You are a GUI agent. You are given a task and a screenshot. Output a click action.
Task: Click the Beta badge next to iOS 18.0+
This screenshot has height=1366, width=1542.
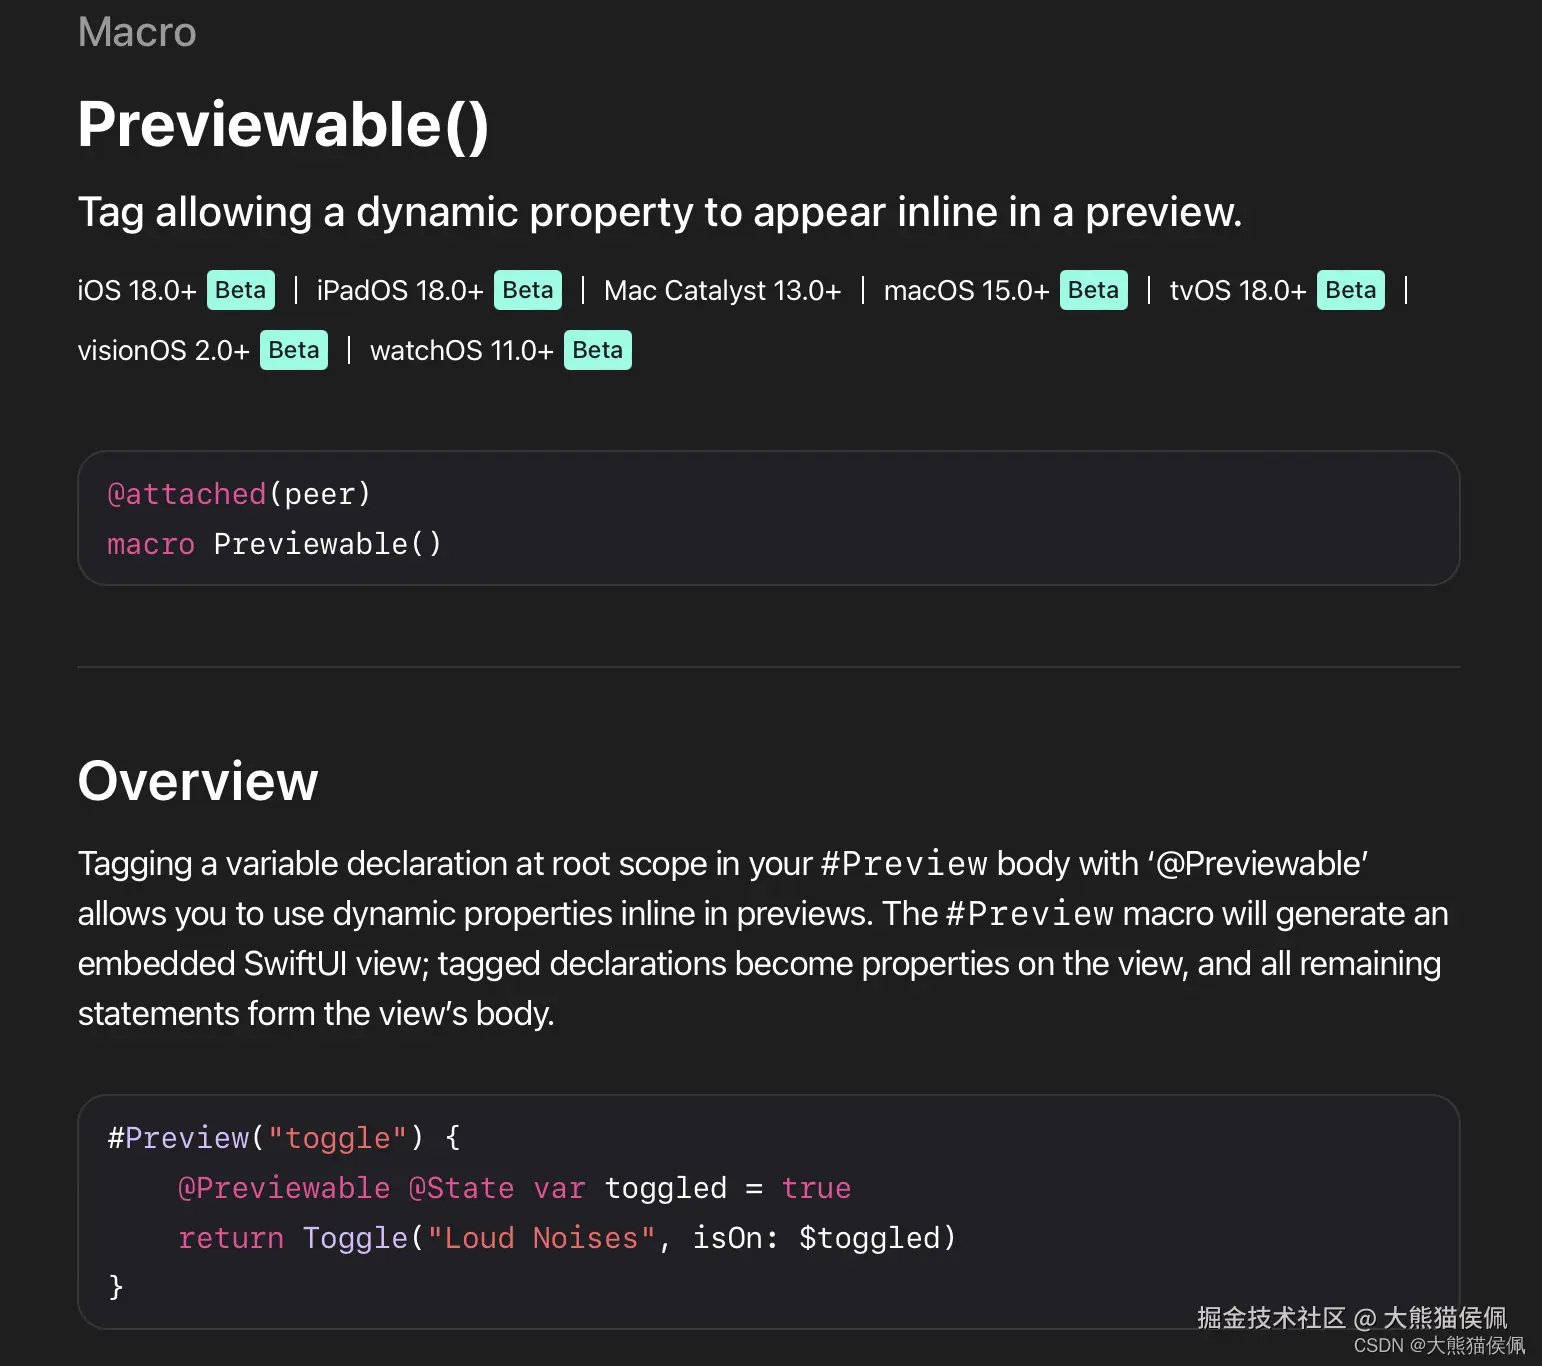coord(240,290)
